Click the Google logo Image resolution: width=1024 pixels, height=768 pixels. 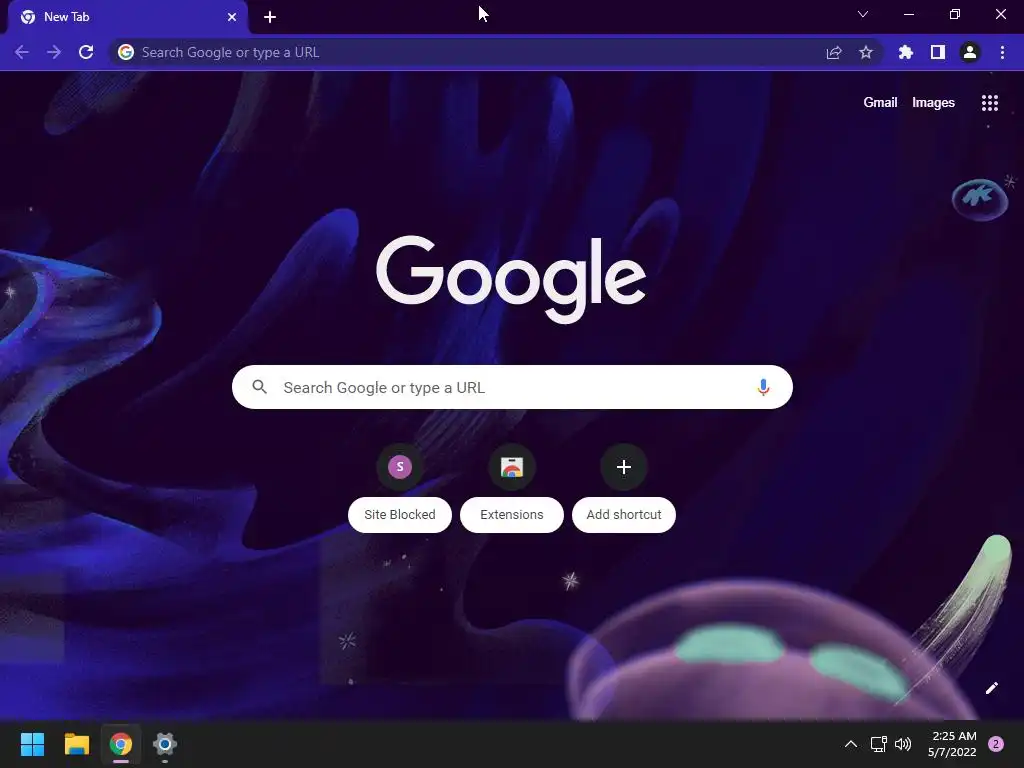(511, 279)
